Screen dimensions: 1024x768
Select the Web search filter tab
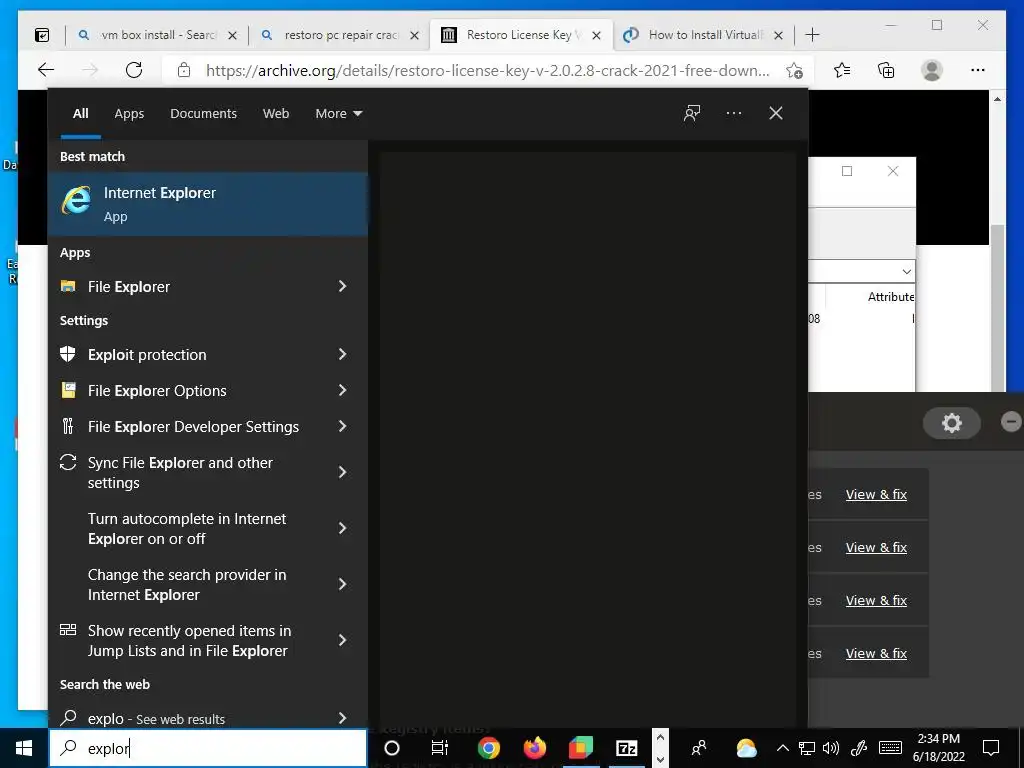[276, 114]
